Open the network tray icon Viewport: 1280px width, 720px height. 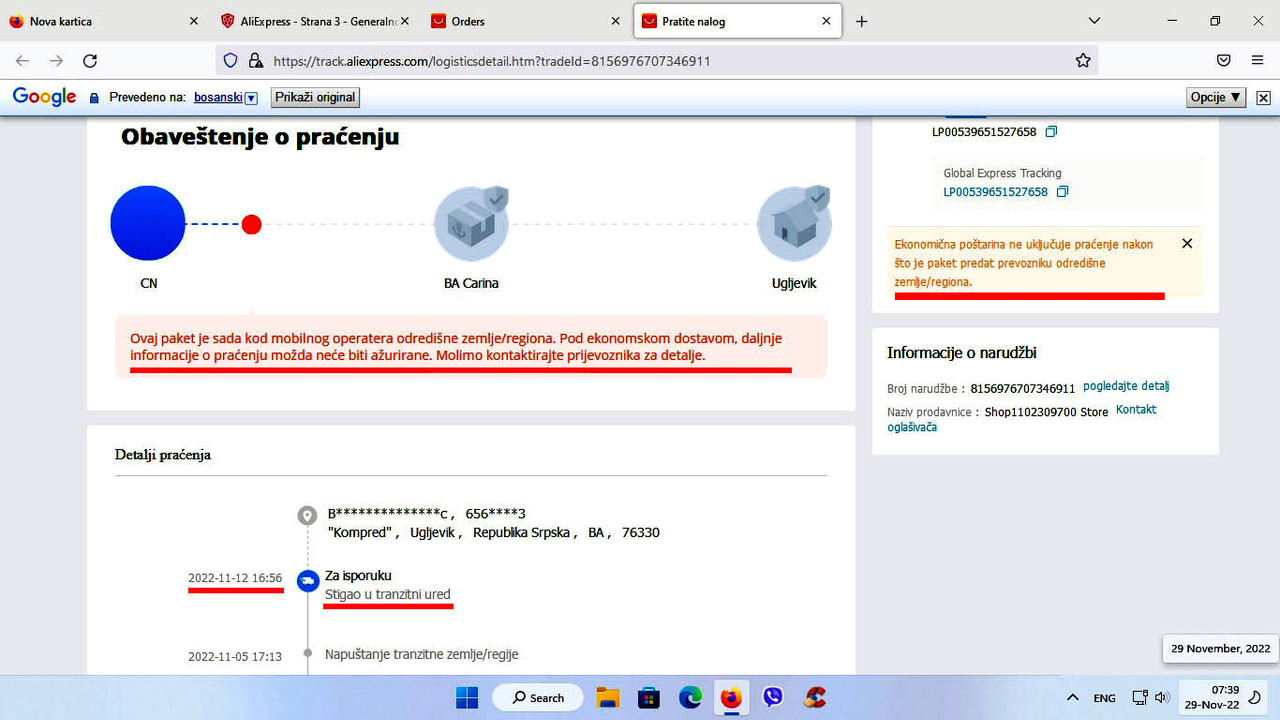tap(1139, 698)
